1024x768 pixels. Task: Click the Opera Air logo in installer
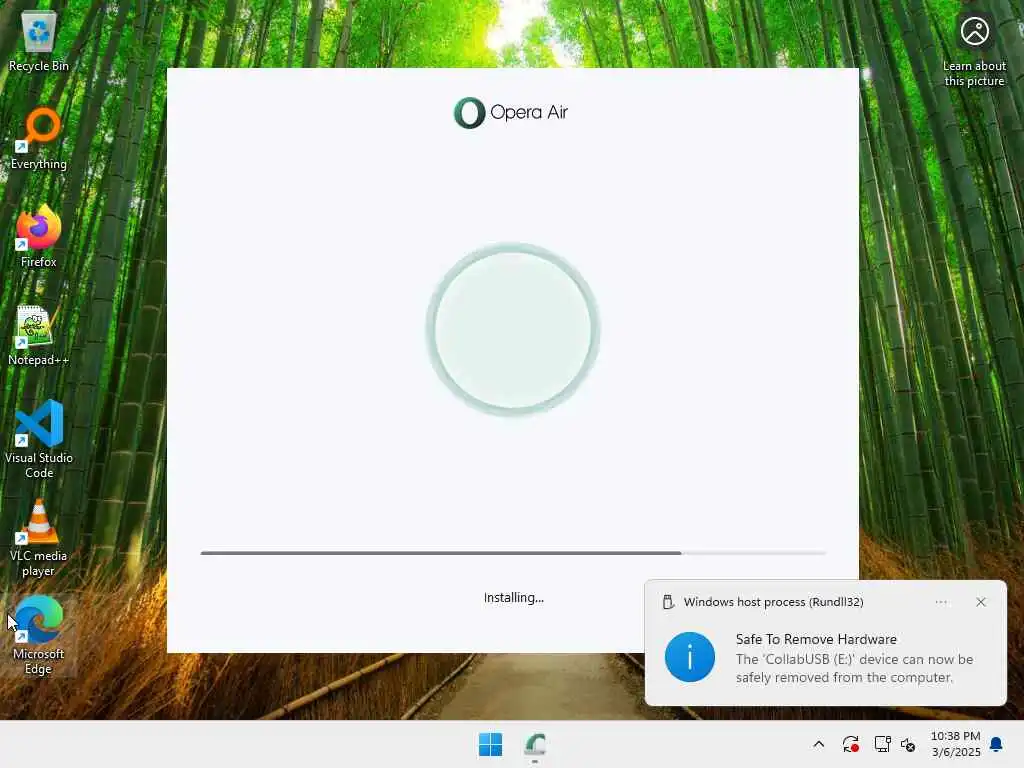click(511, 112)
